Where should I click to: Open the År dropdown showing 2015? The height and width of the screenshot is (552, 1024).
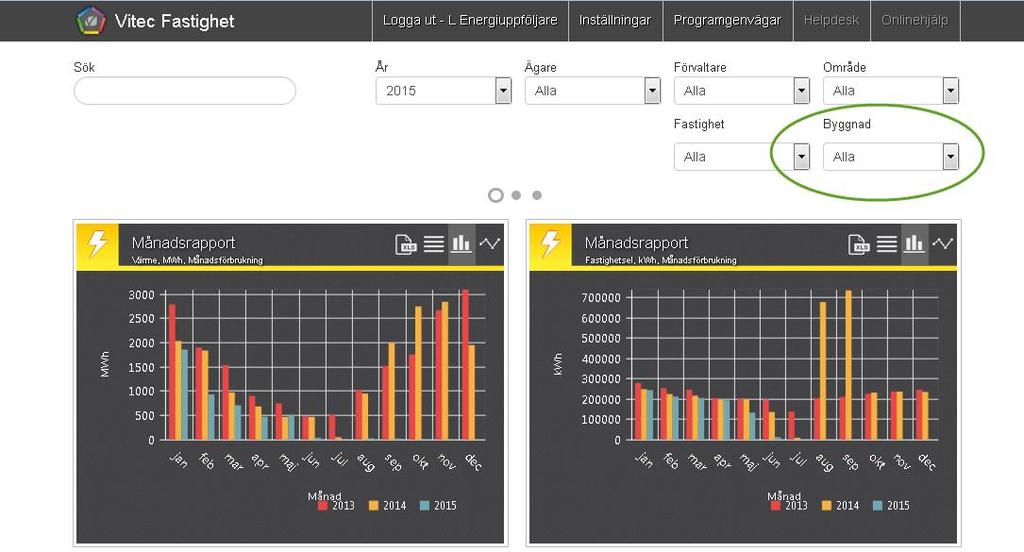tap(443, 91)
